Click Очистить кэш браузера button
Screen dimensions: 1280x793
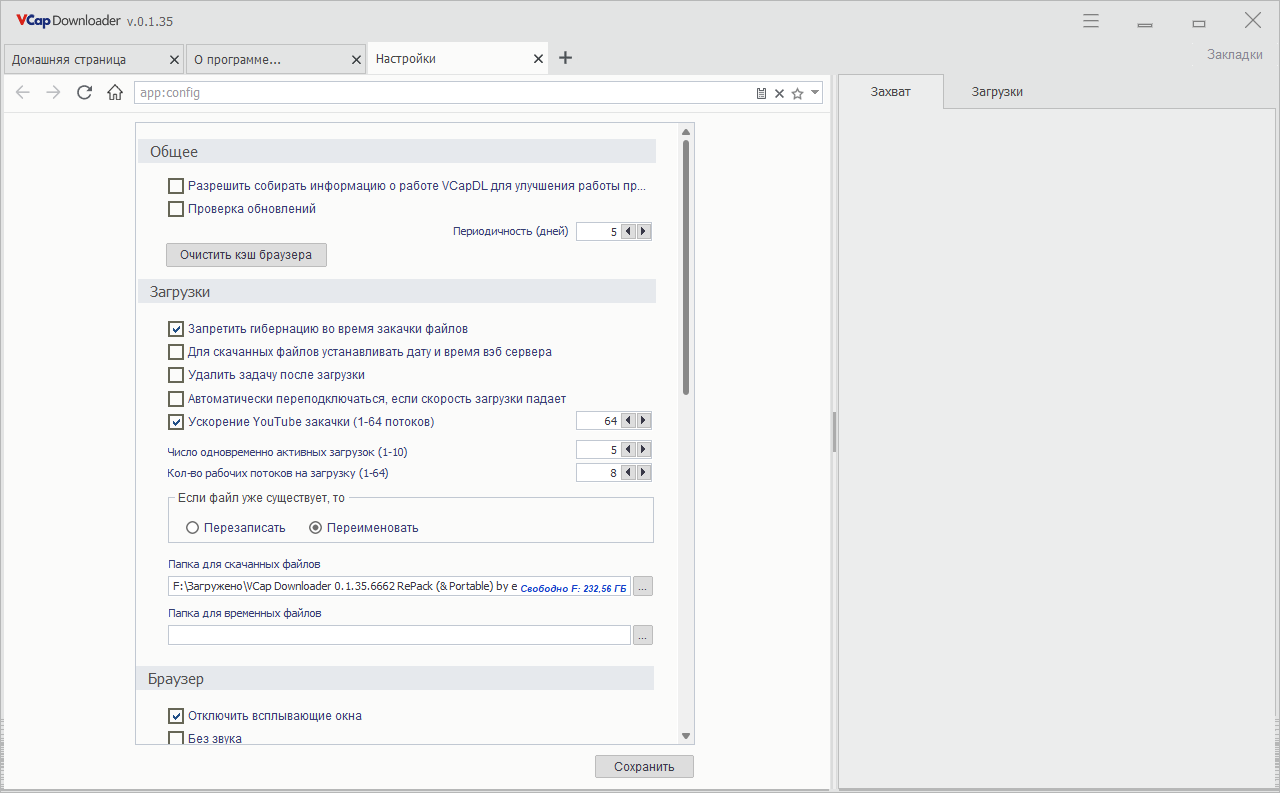(x=246, y=255)
